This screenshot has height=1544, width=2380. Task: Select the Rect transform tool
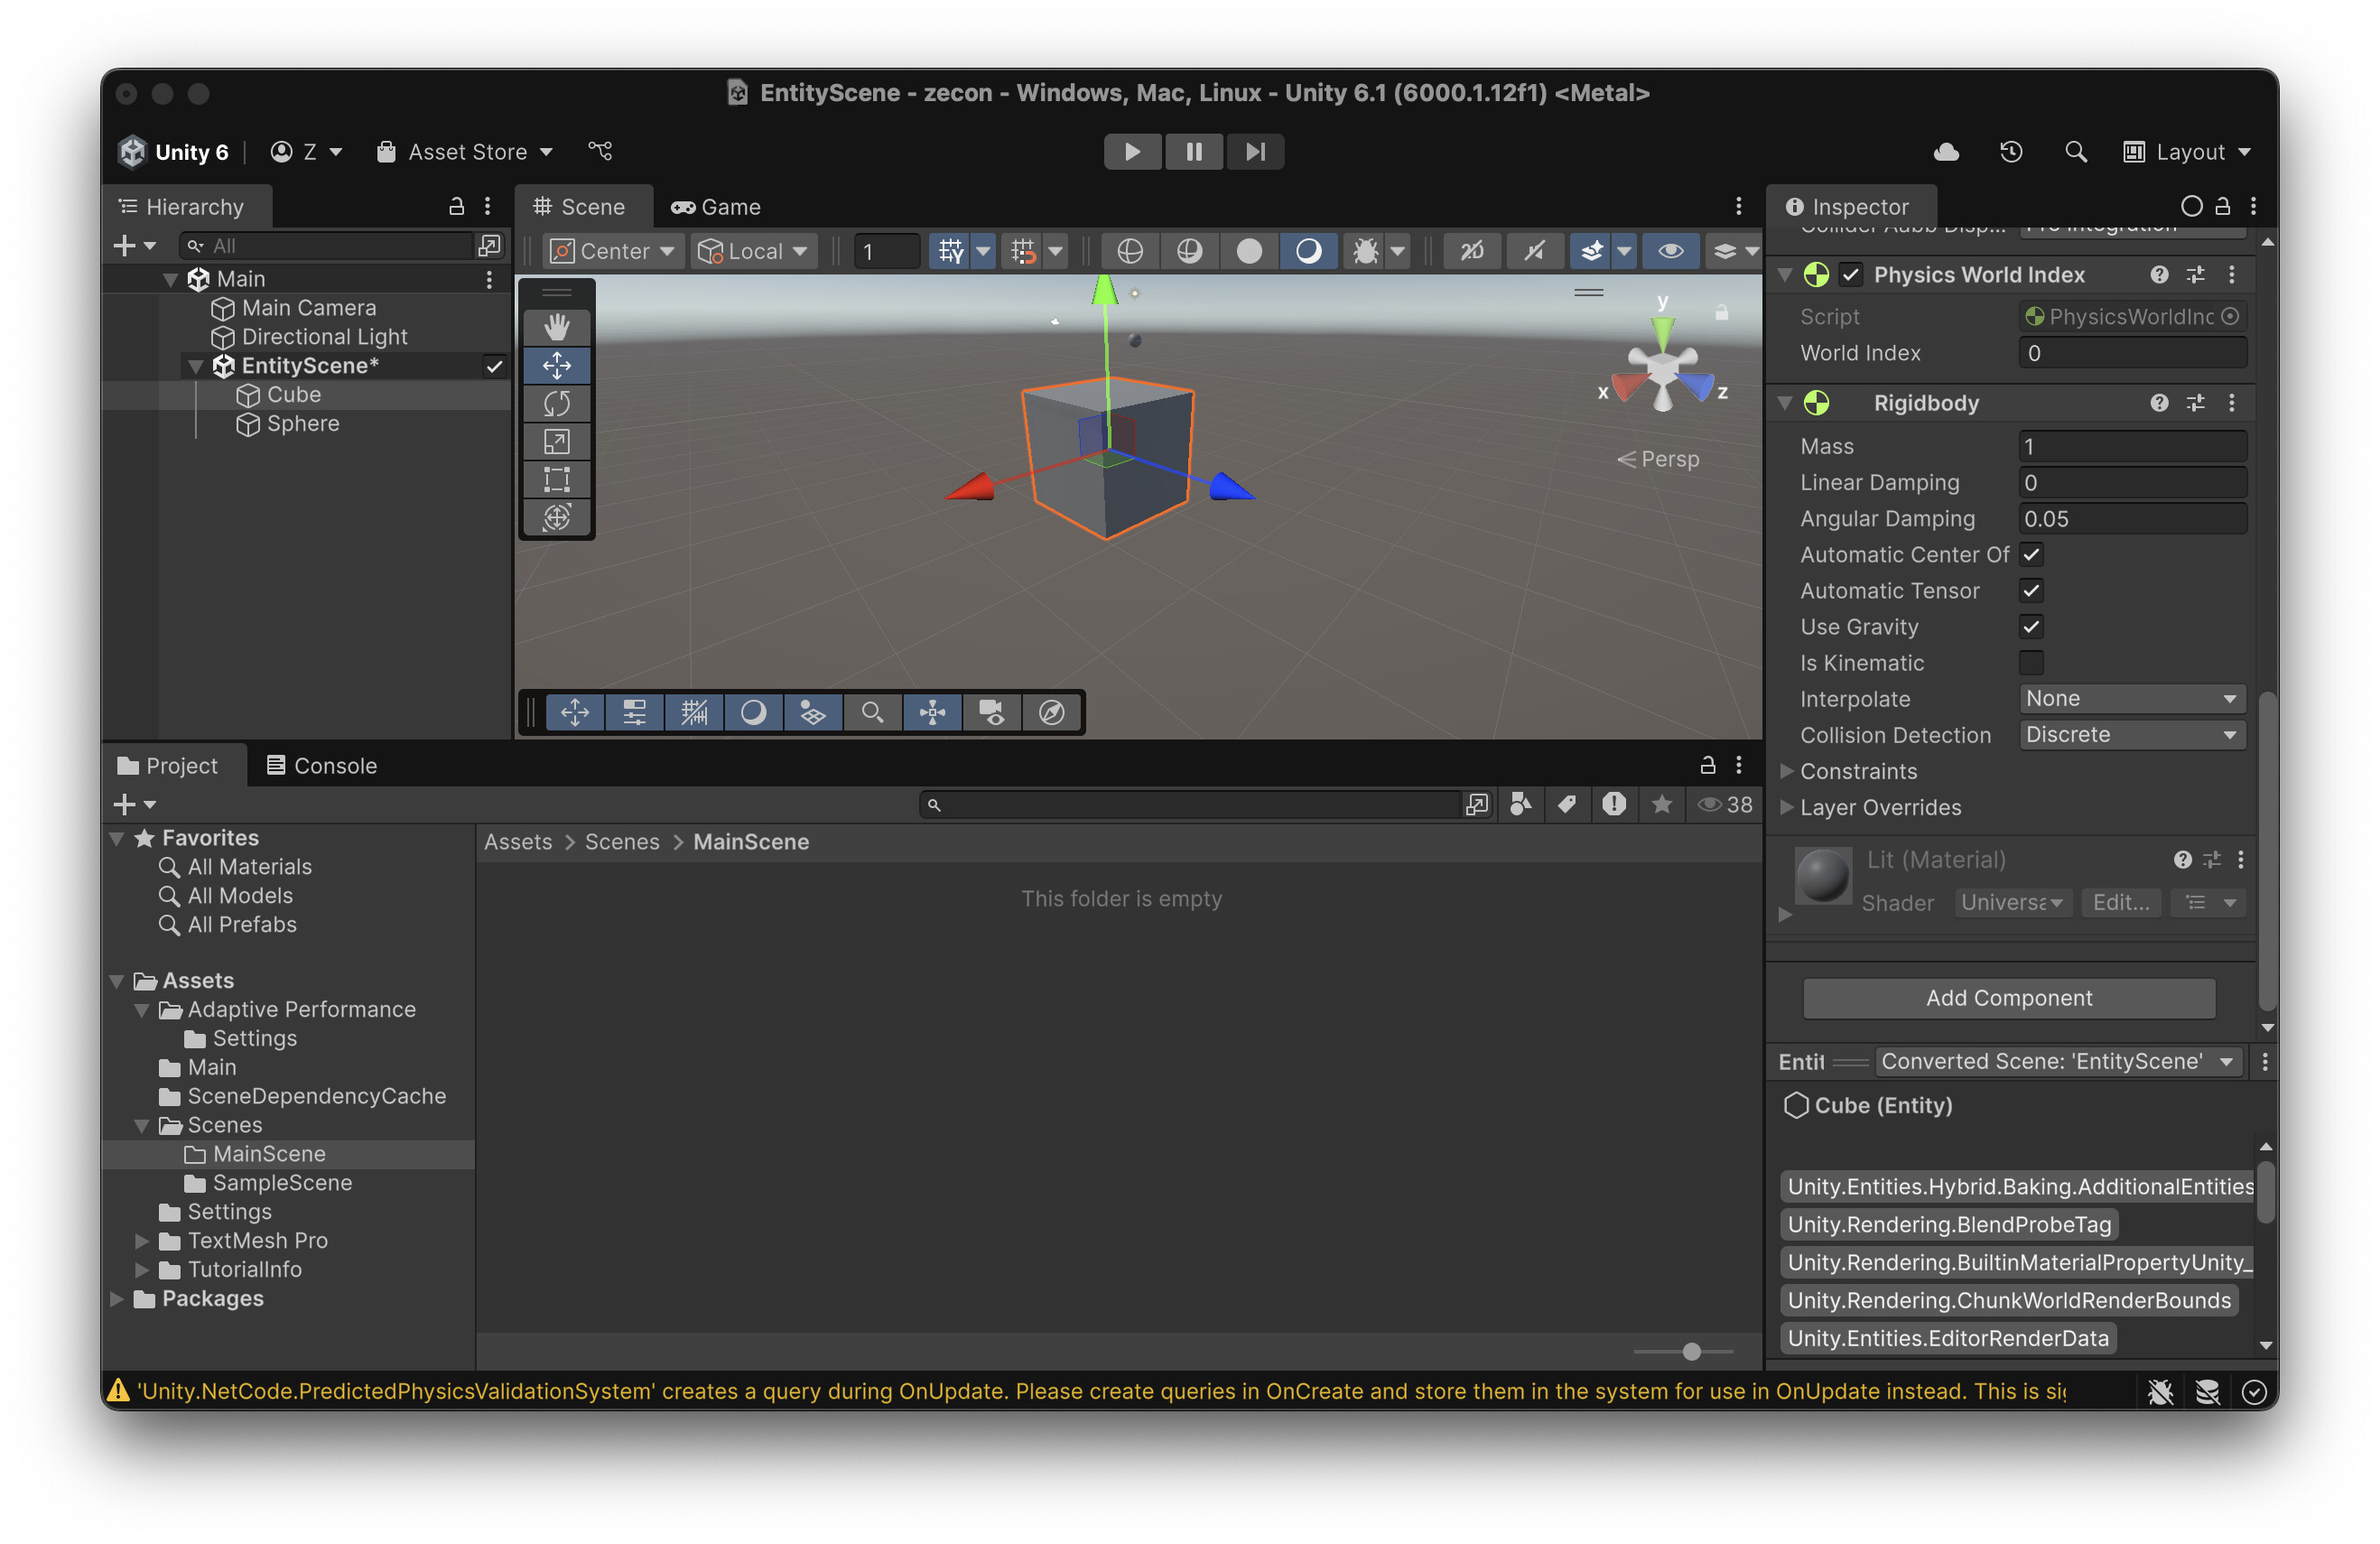pos(557,479)
